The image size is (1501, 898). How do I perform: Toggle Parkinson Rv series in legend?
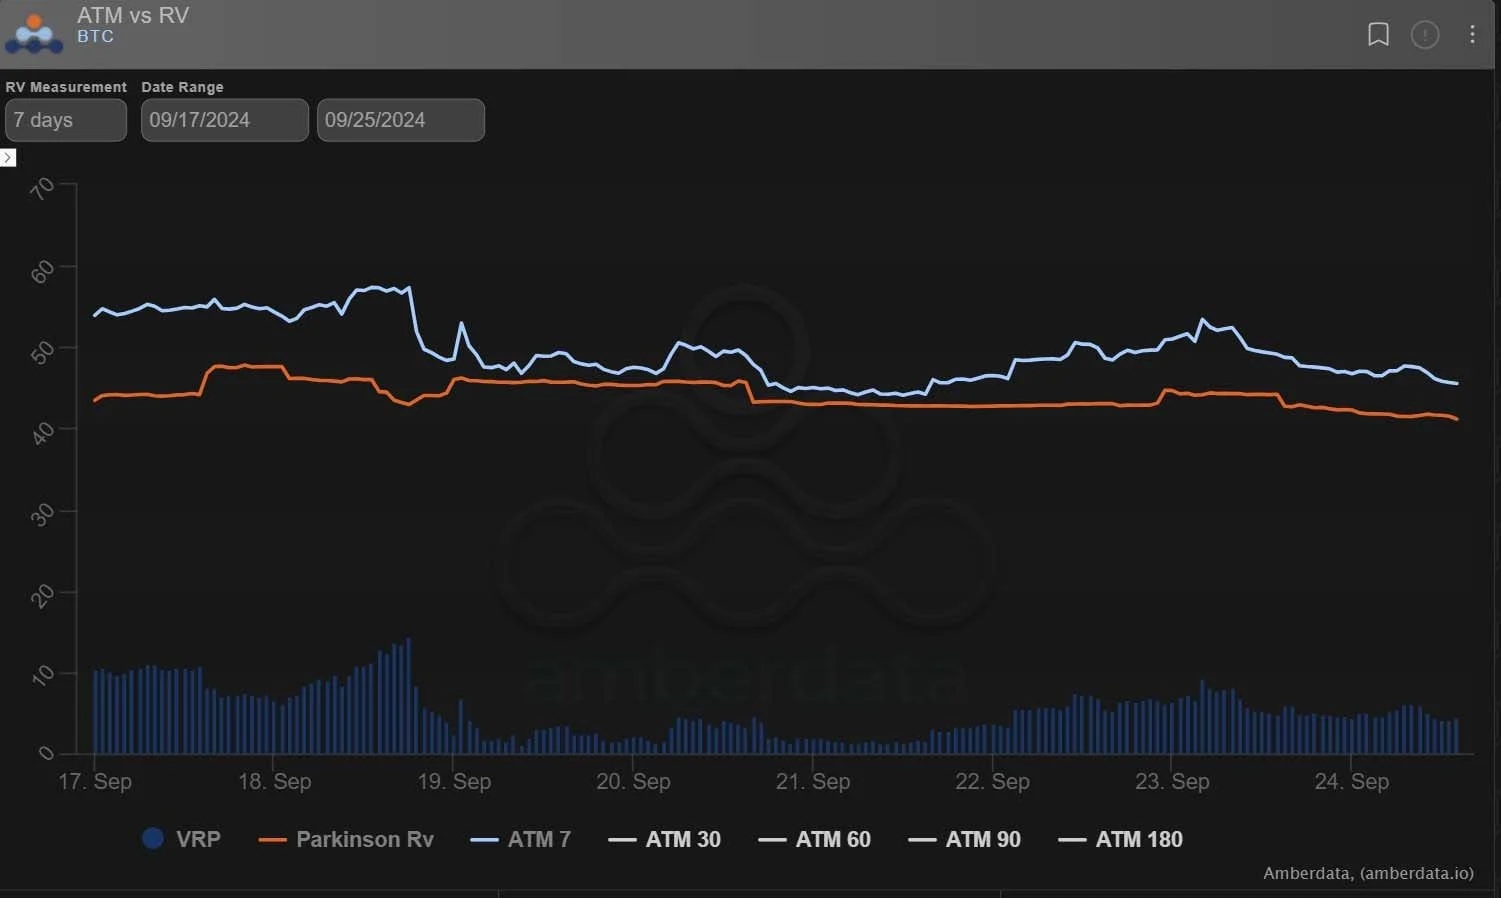[346, 839]
